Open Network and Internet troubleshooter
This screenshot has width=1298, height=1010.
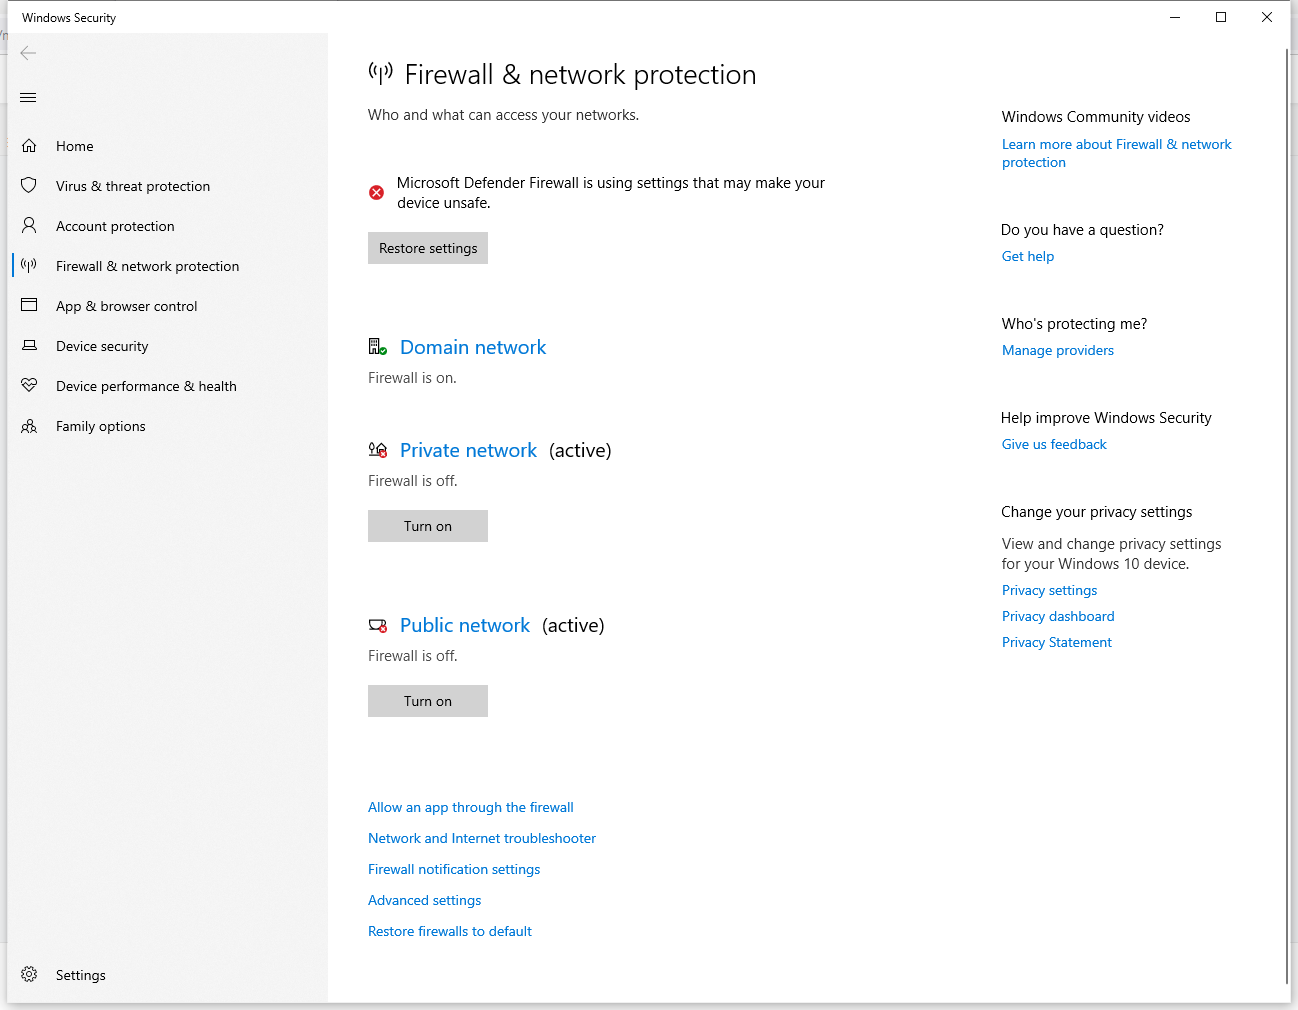pyautogui.click(x=482, y=838)
